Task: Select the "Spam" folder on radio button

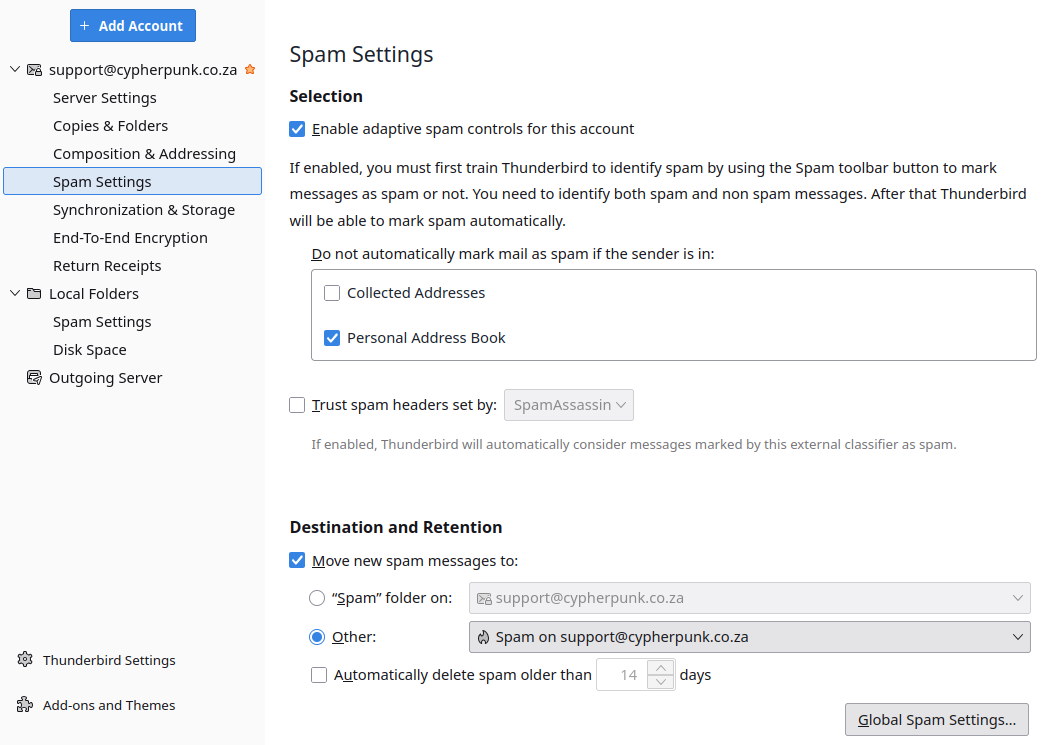Action: tap(317, 598)
